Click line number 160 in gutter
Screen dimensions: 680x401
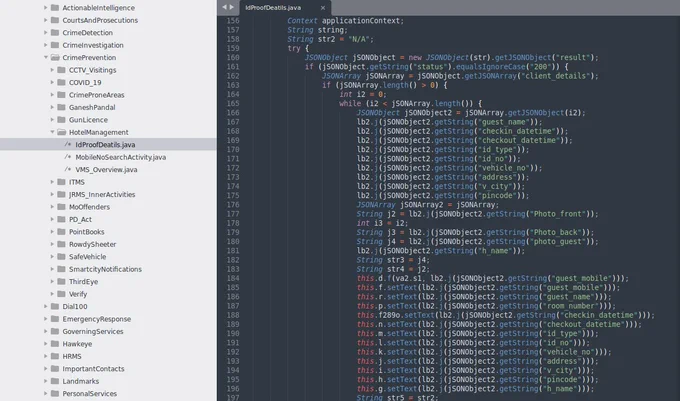233,57
